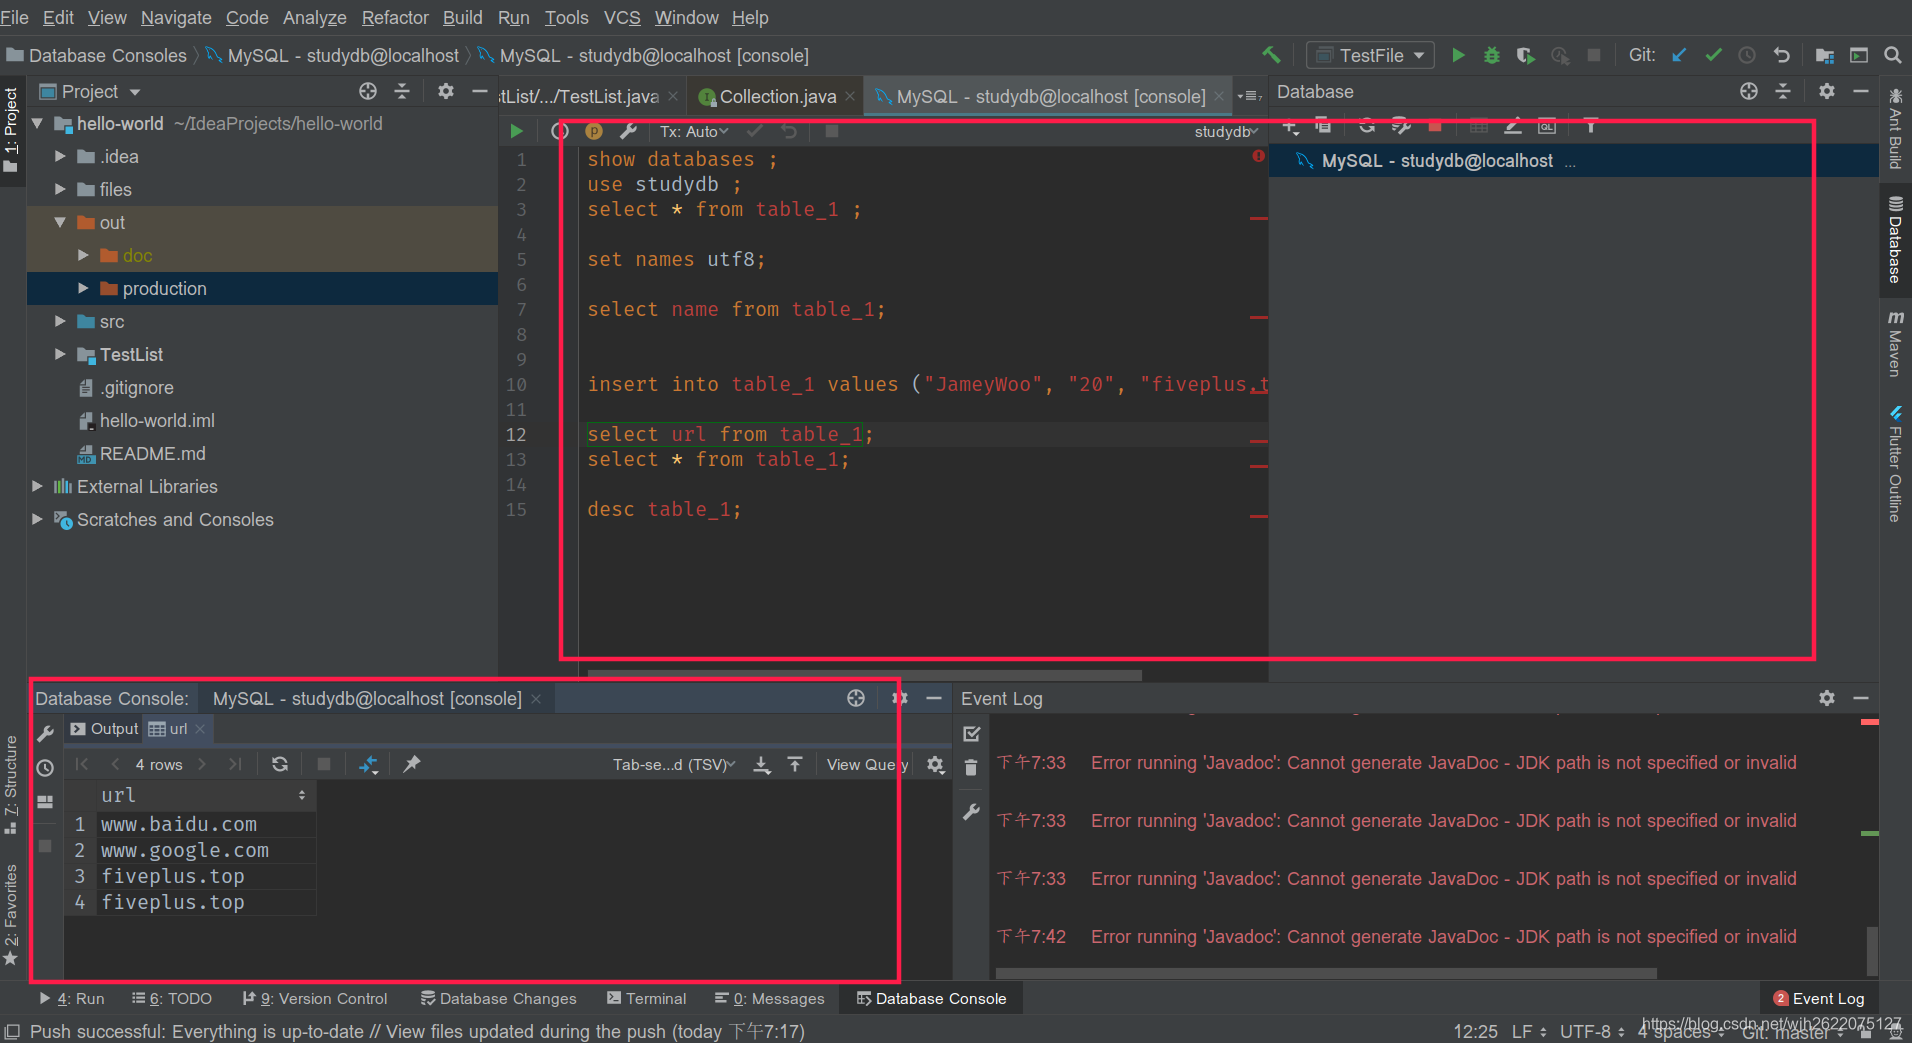Toggle the Maven tool window
The width and height of the screenshot is (1912, 1043).
coord(1895,343)
